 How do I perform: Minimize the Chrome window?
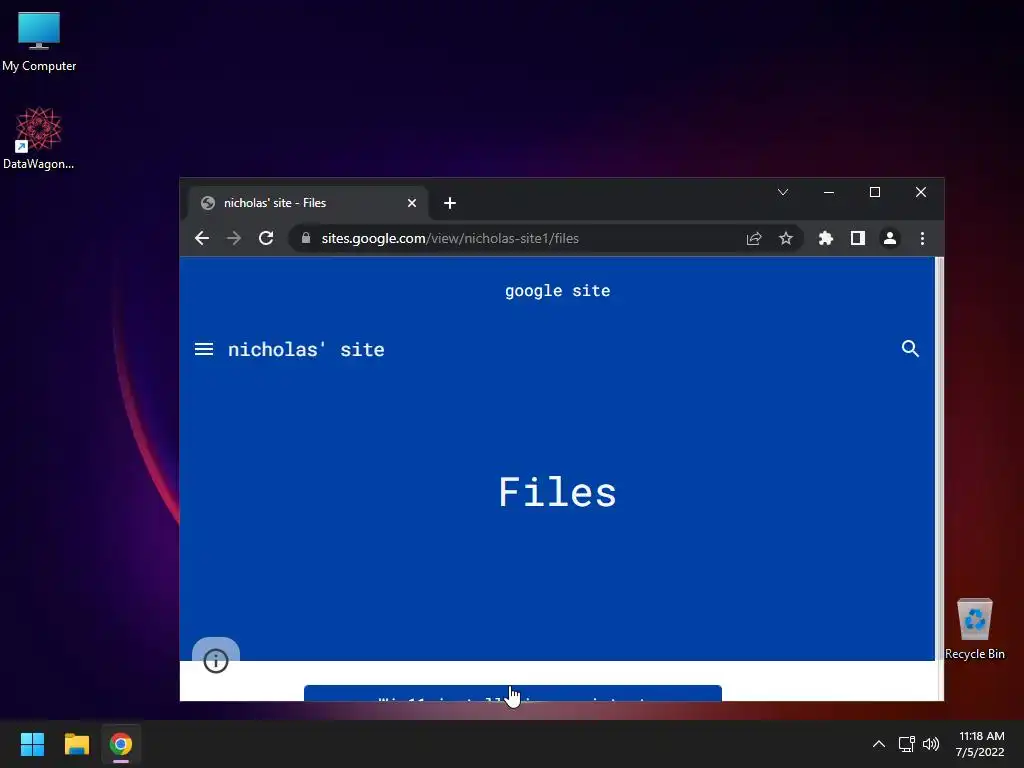click(829, 192)
